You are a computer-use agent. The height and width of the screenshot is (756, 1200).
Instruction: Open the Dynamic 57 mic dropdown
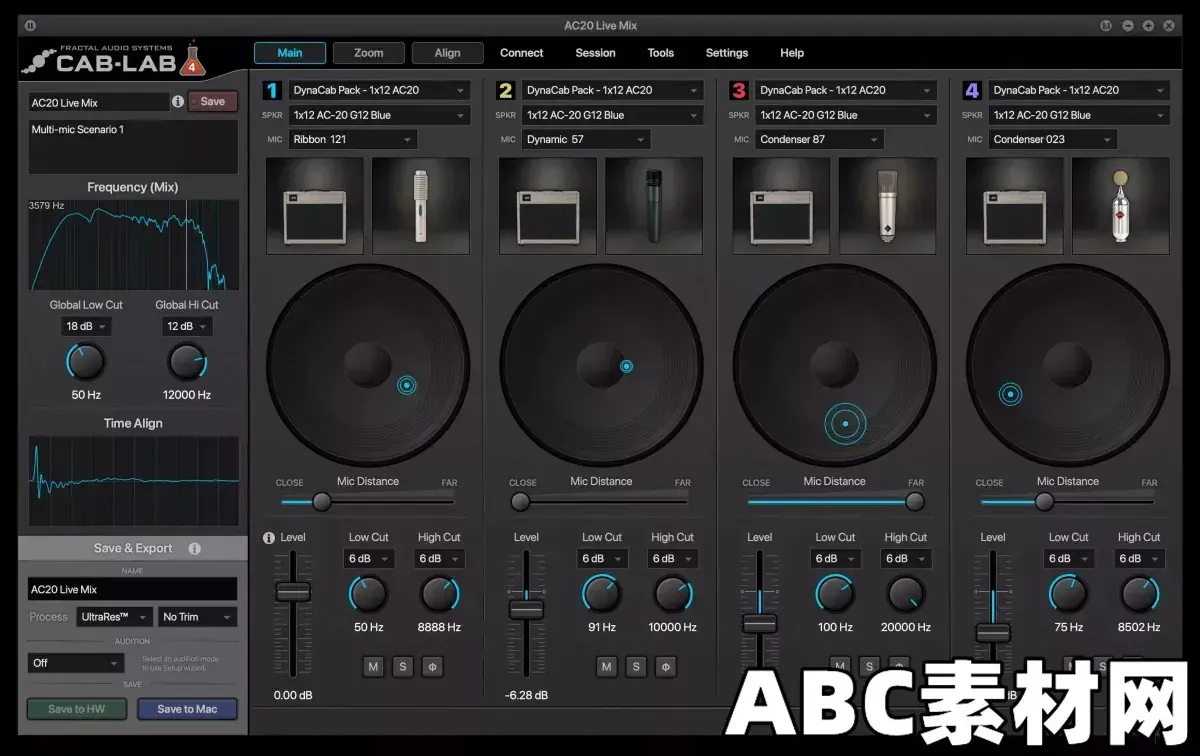pyautogui.click(x=585, y=139)
